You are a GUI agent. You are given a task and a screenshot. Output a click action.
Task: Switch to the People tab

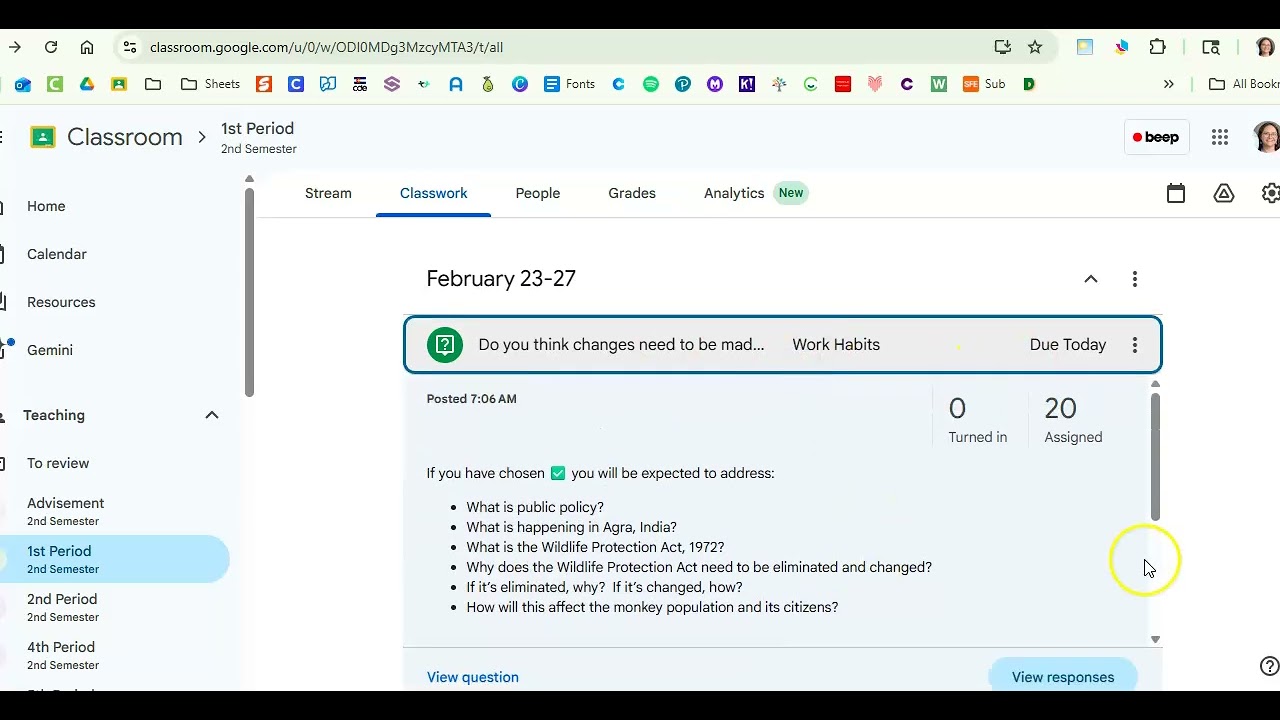point(537,193)
